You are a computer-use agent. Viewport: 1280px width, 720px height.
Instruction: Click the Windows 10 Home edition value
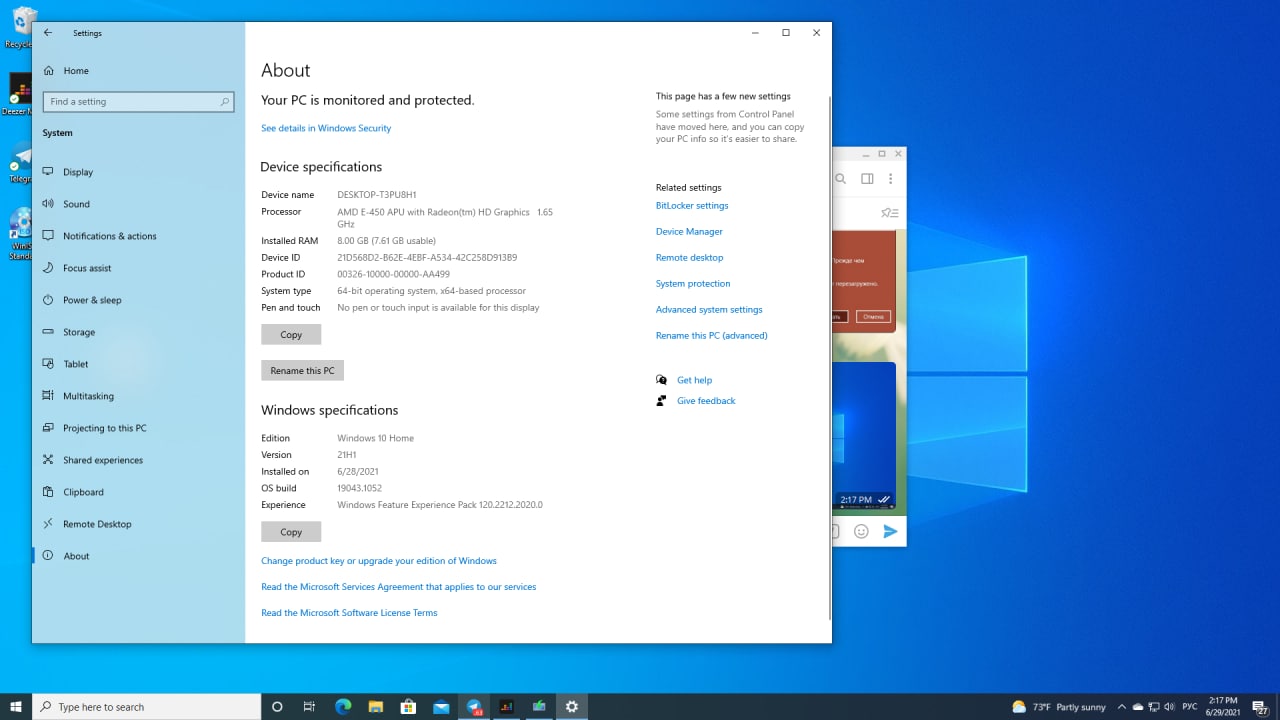pyautogui.click(x=375, y=438)
